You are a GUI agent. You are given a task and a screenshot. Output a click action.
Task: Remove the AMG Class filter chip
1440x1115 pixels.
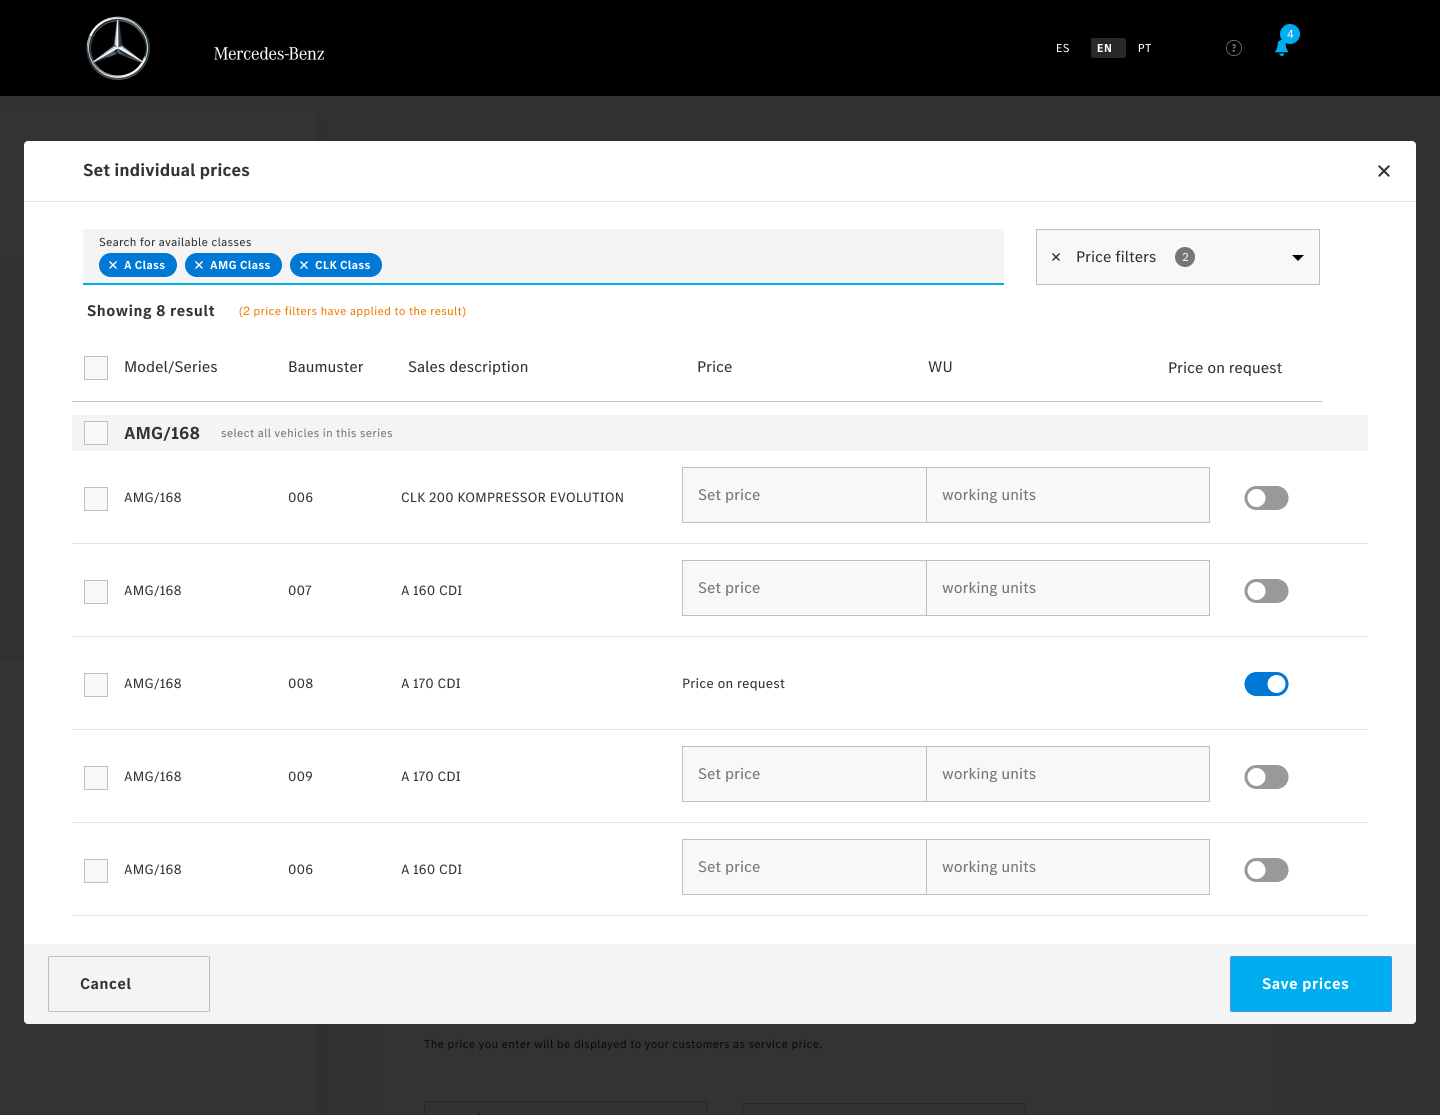(199, 265)
